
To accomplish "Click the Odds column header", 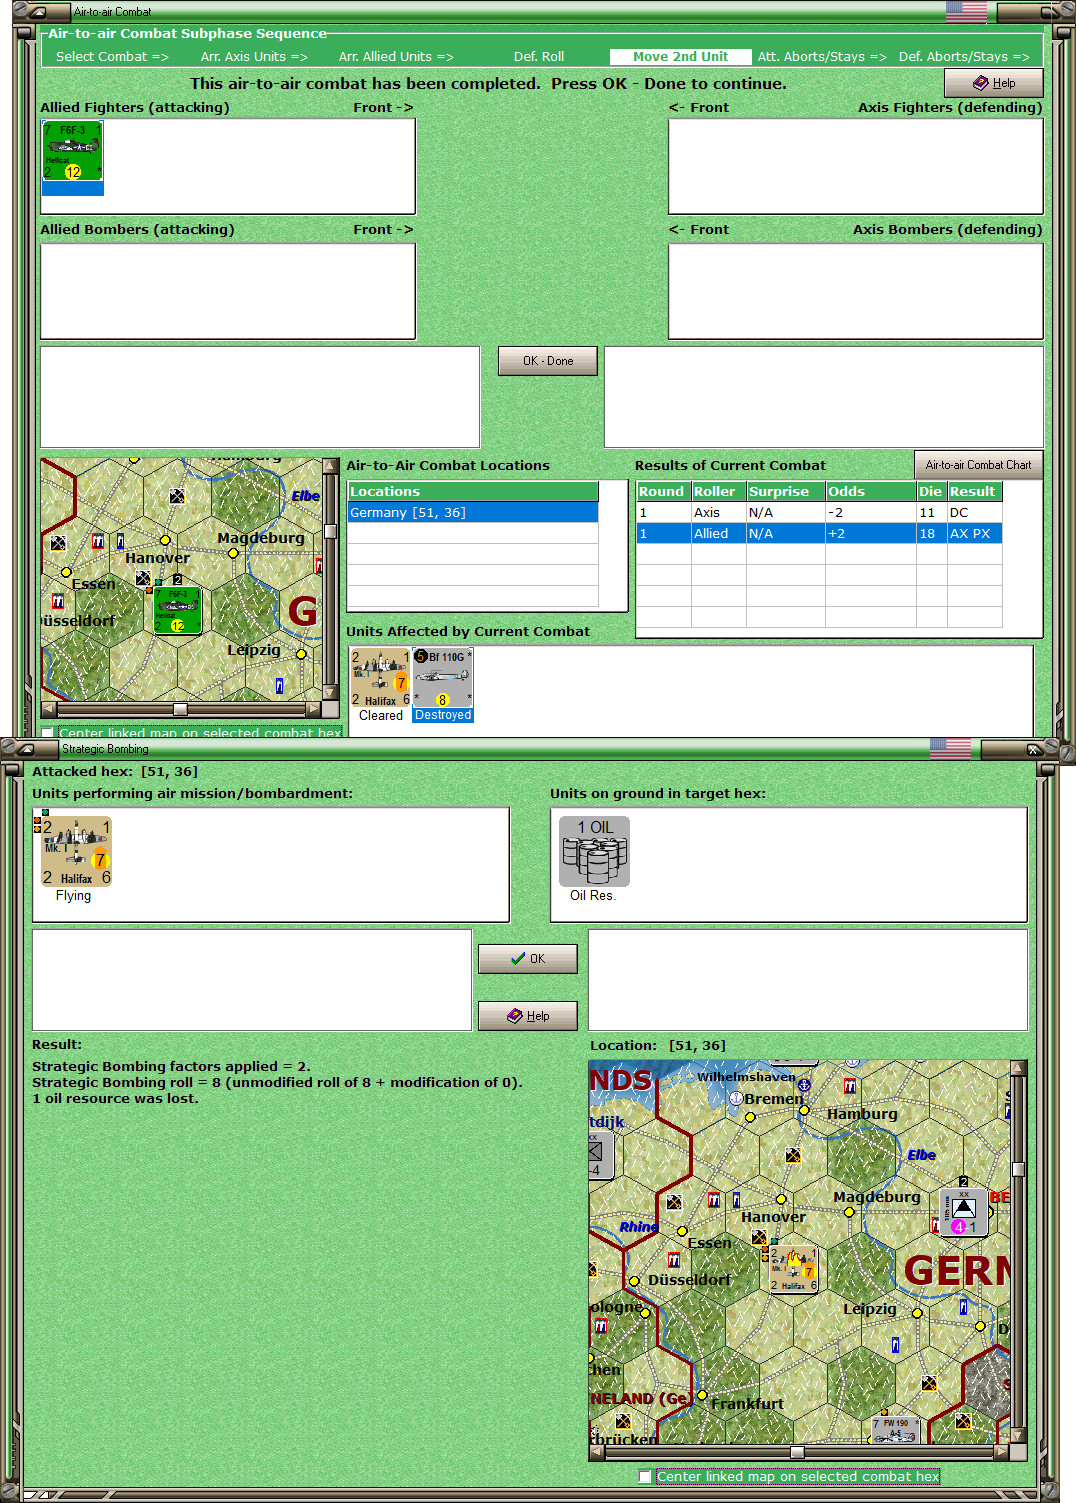I will click(871, 492).
